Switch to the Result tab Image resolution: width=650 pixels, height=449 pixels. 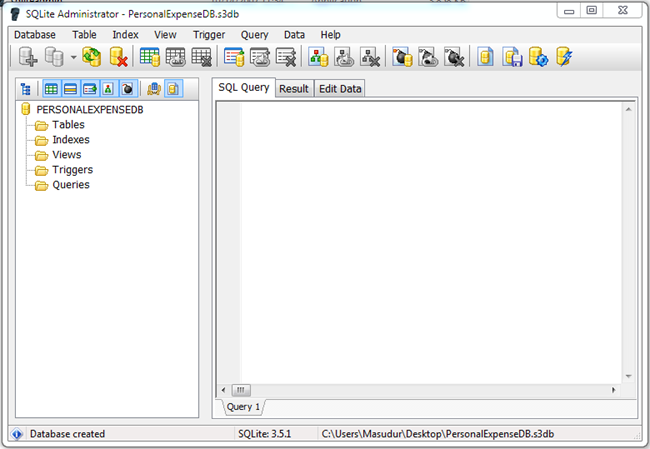294,89
